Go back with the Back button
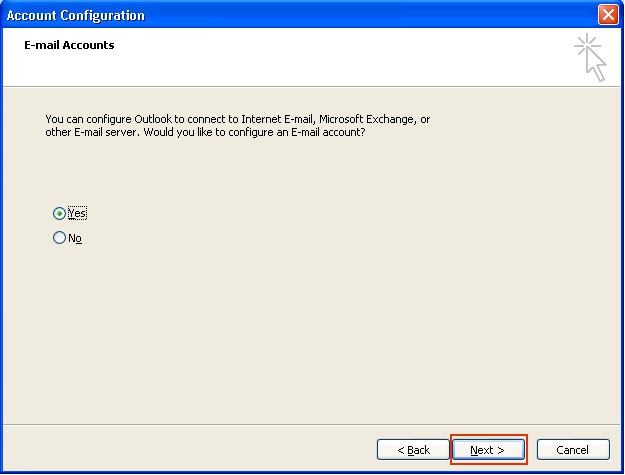625x475 pixels. click(x=413, y=449)
